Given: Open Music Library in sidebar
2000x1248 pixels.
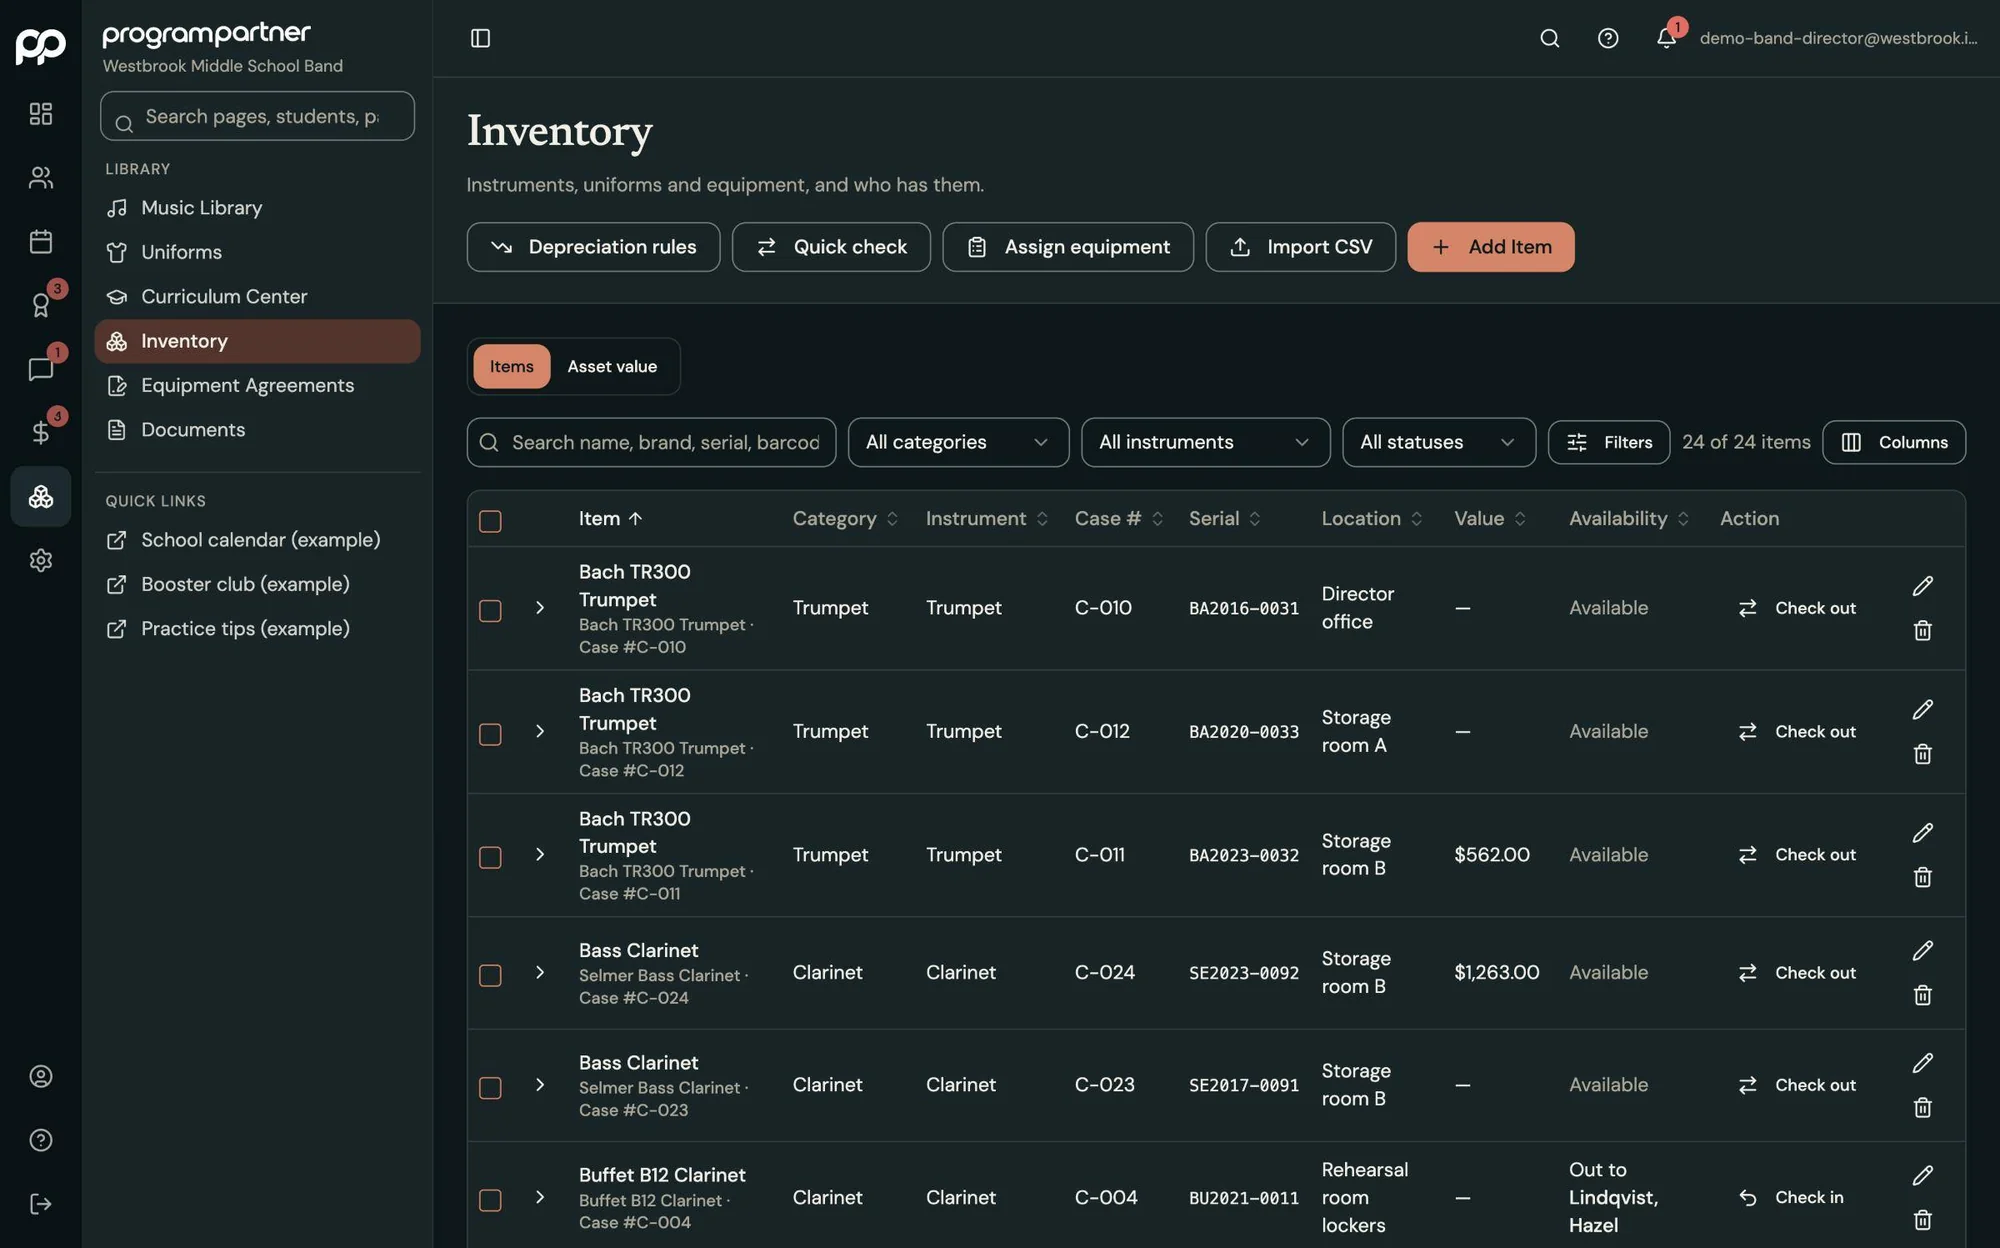Looking at the screenshot, I should (257, 208).
